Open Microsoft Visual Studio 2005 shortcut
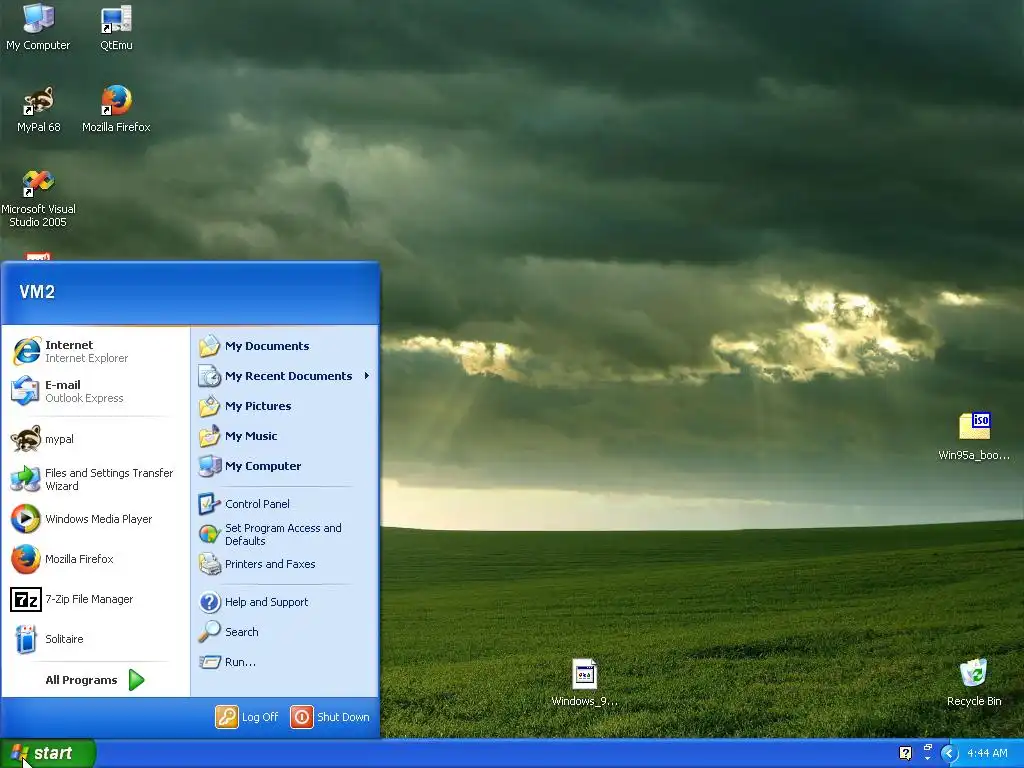Screen dimensions: 1024x768 [x=38, y=199]
